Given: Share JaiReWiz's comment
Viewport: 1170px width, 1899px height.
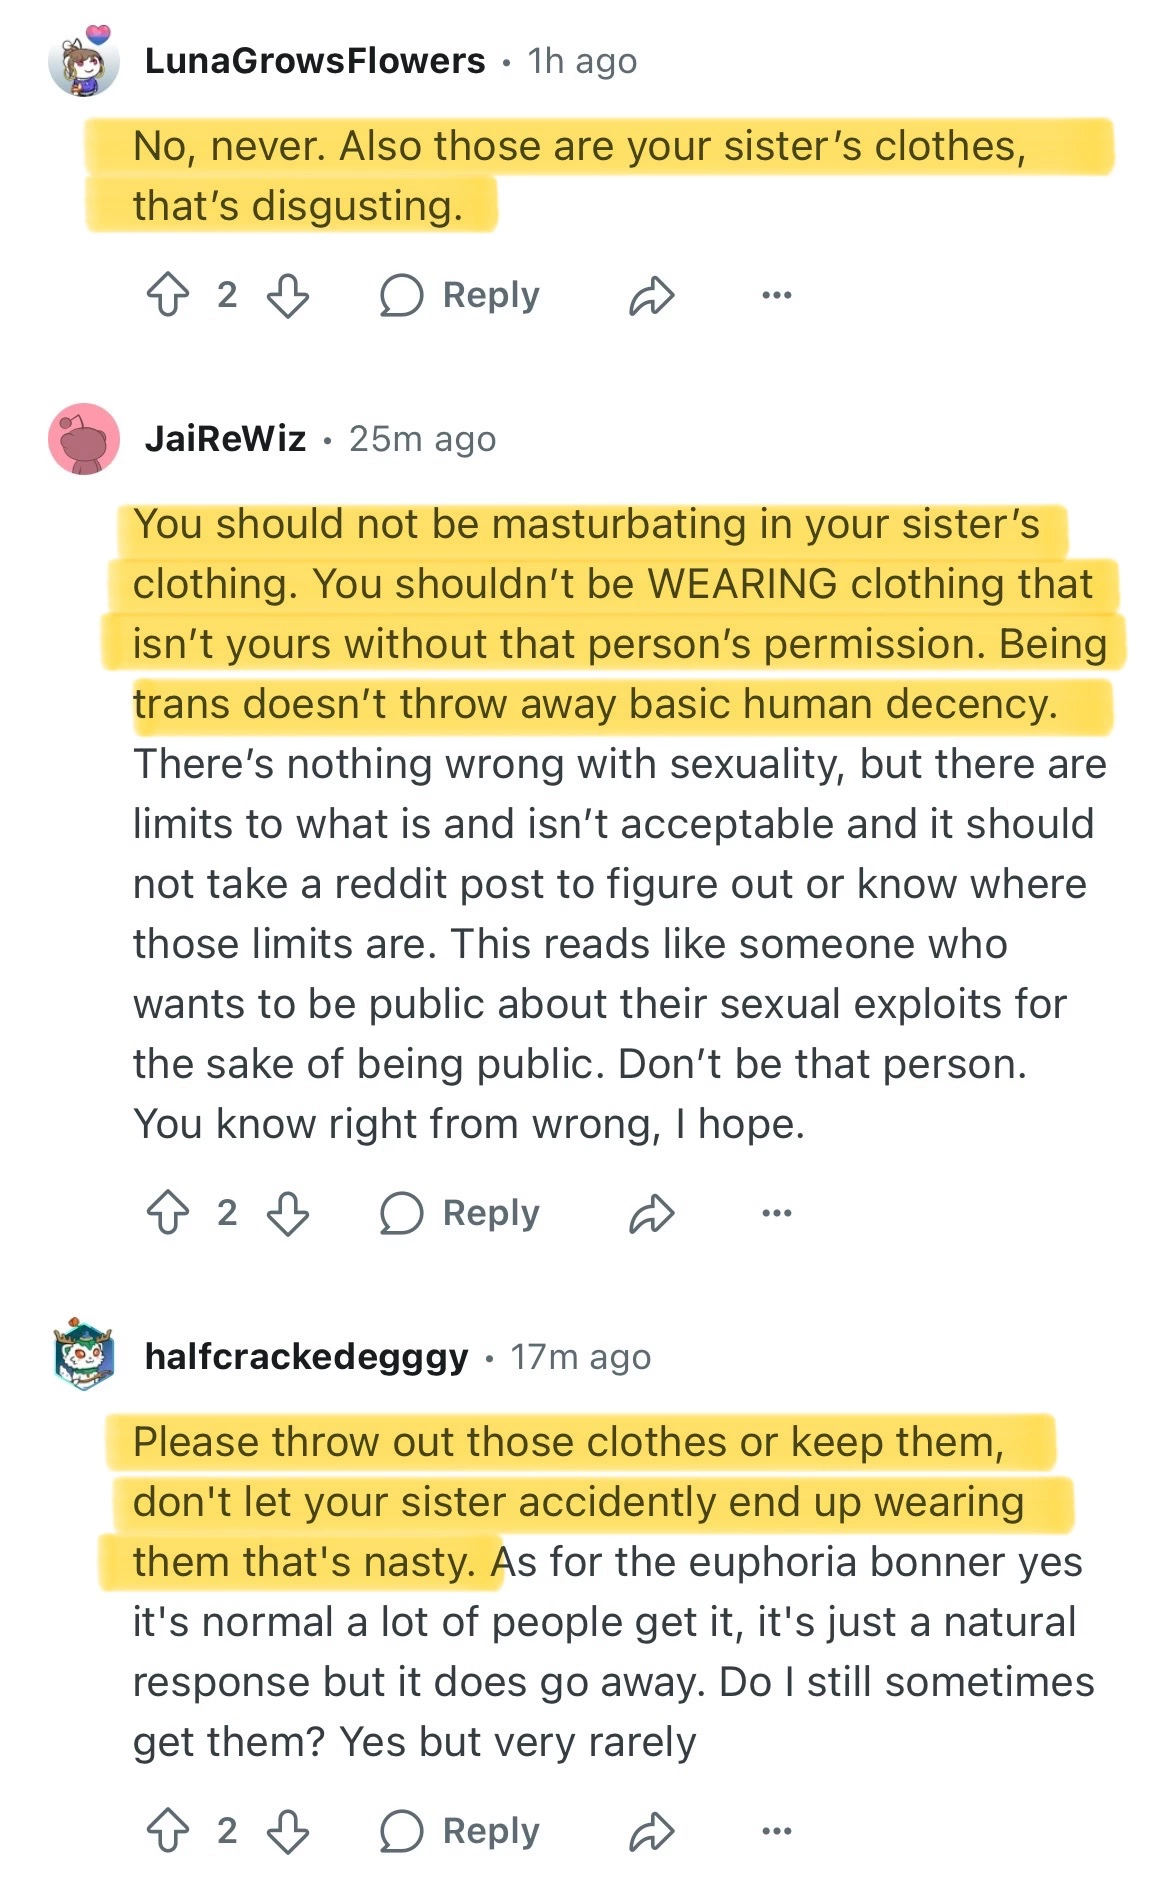Looking at the screenshot, I should [x=652, y=1214].
